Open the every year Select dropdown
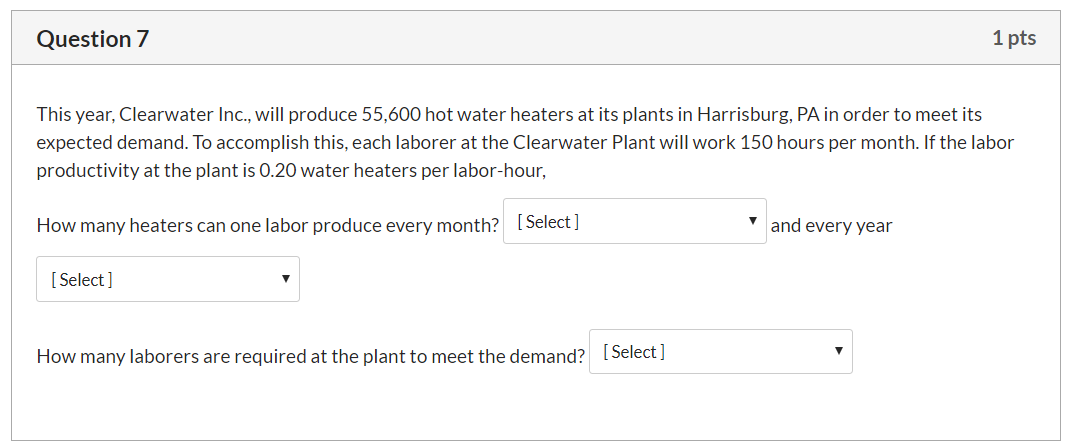The height and width of the screenshot is (447, 1069). point(168,279)
